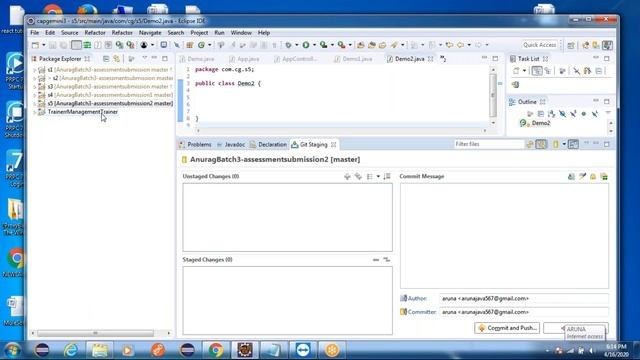Click the New Java Class green icon

[x=201, y=45]
